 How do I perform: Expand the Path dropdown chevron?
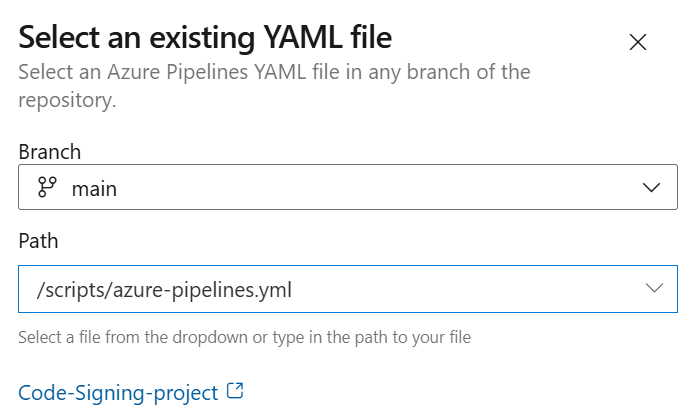pyautogui.click(x=654, y=289)
